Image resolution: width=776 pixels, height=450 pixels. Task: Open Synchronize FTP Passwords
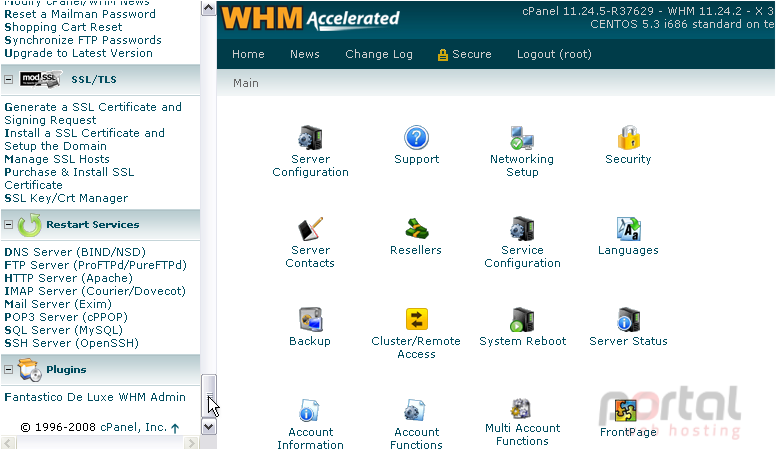(83, 40)
